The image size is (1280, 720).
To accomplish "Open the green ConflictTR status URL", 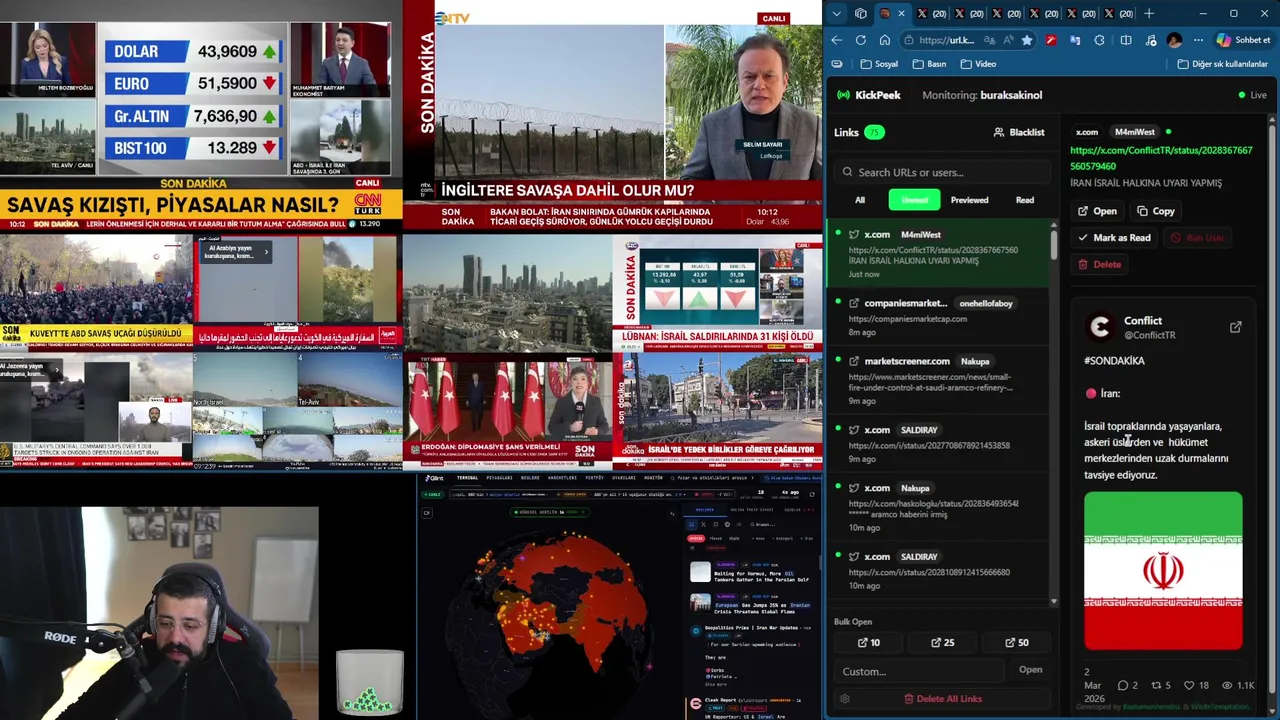I will tap(1161, 158).
